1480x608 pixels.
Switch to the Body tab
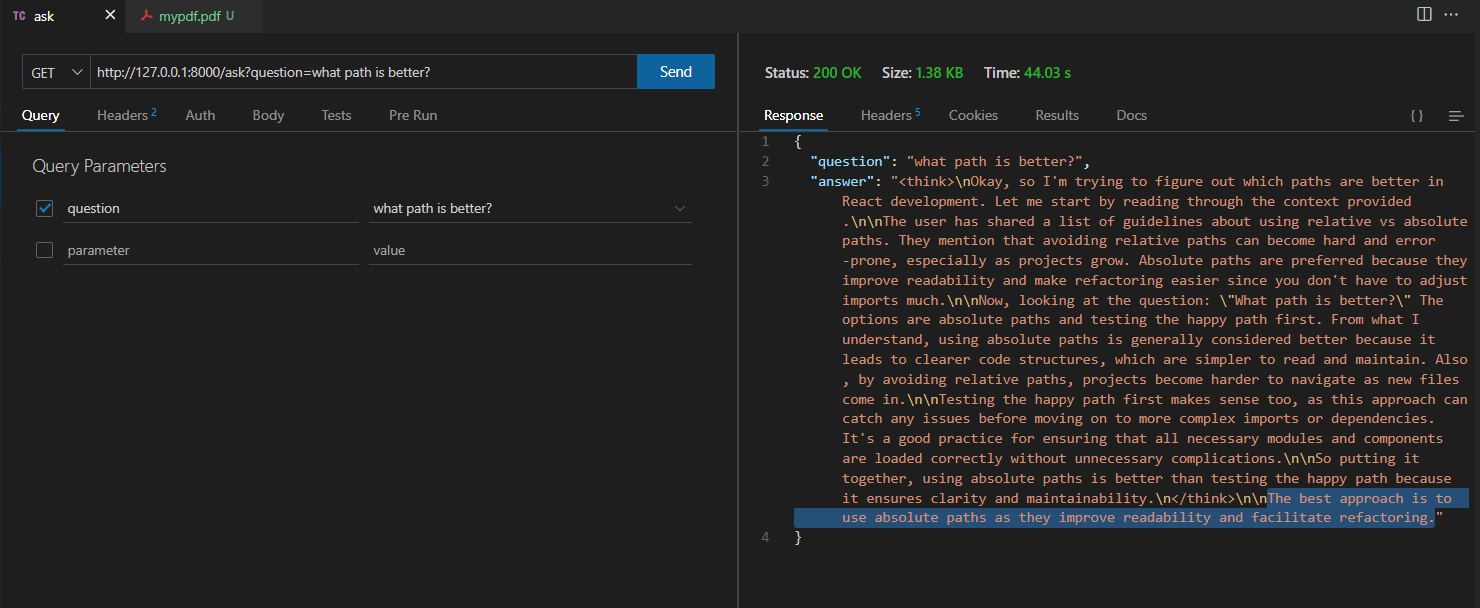pos(268,115)
